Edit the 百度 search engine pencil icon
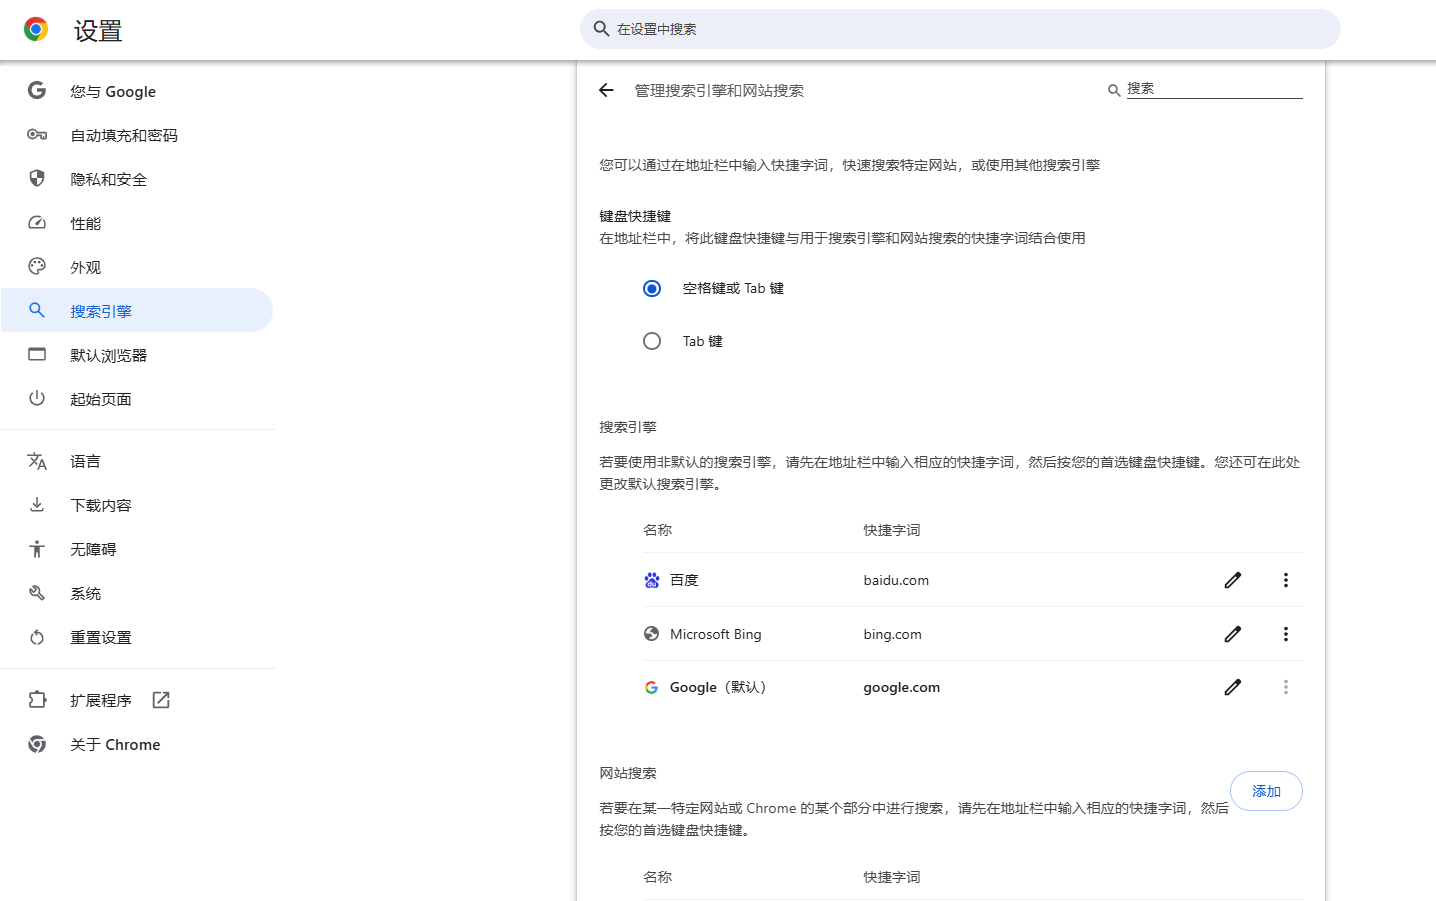The height and width of the screenshot is (901, 1436). click(x=1233, y=580)
